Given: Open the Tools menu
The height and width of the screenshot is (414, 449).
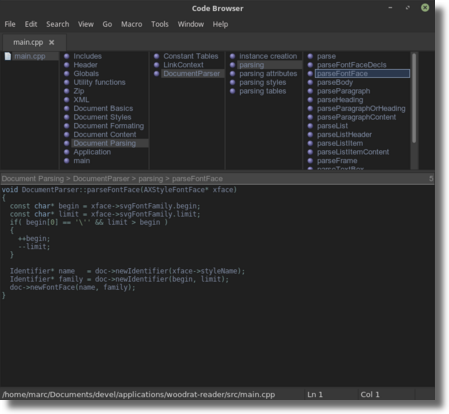Looking at the screenshot, I should [x=160, y=24].
